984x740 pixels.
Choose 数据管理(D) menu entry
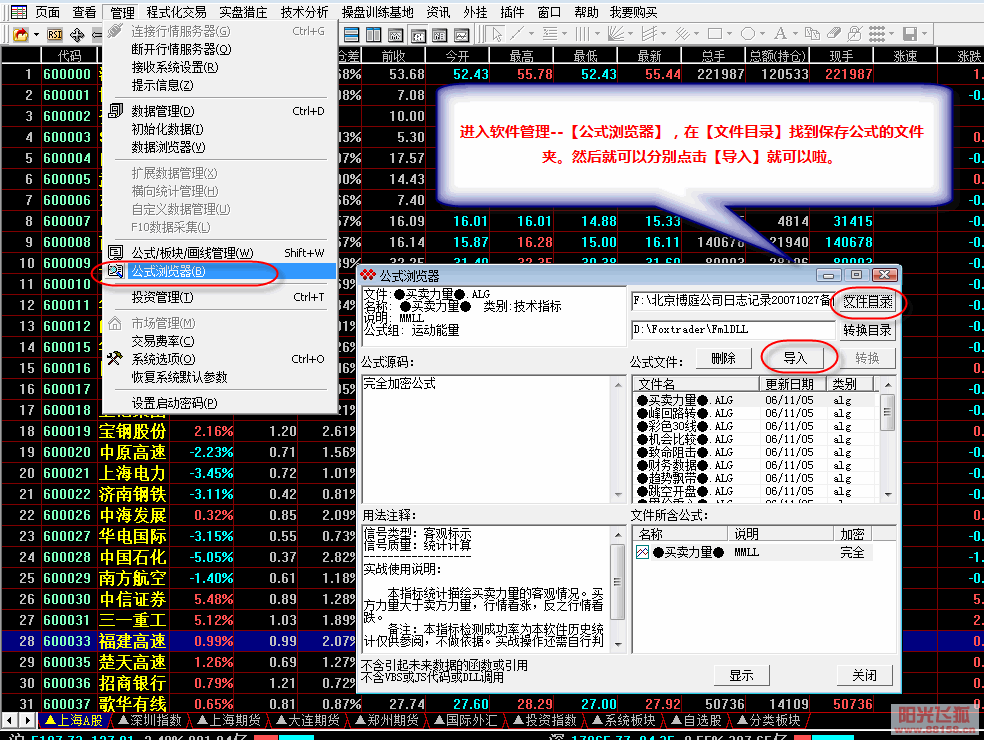[219, 111]
